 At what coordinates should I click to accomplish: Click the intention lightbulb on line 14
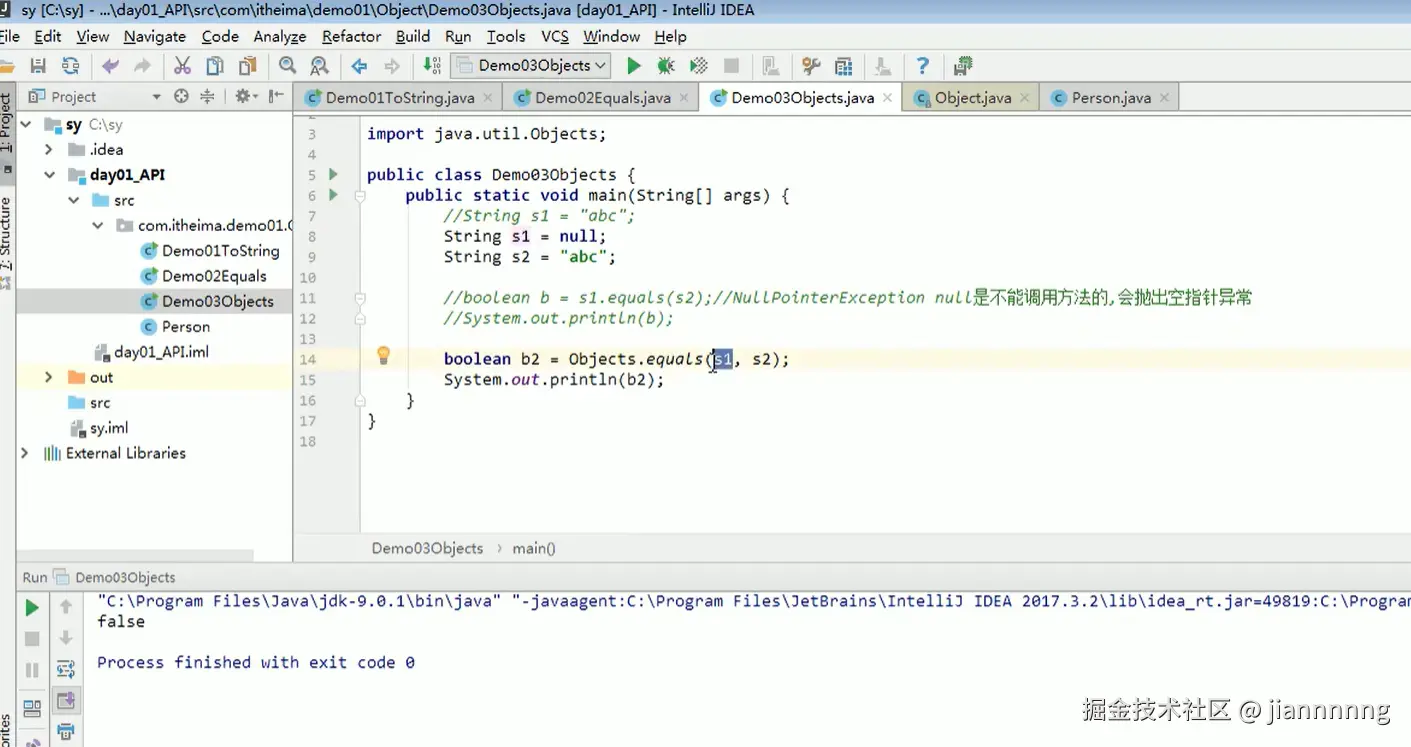[383, 355]
